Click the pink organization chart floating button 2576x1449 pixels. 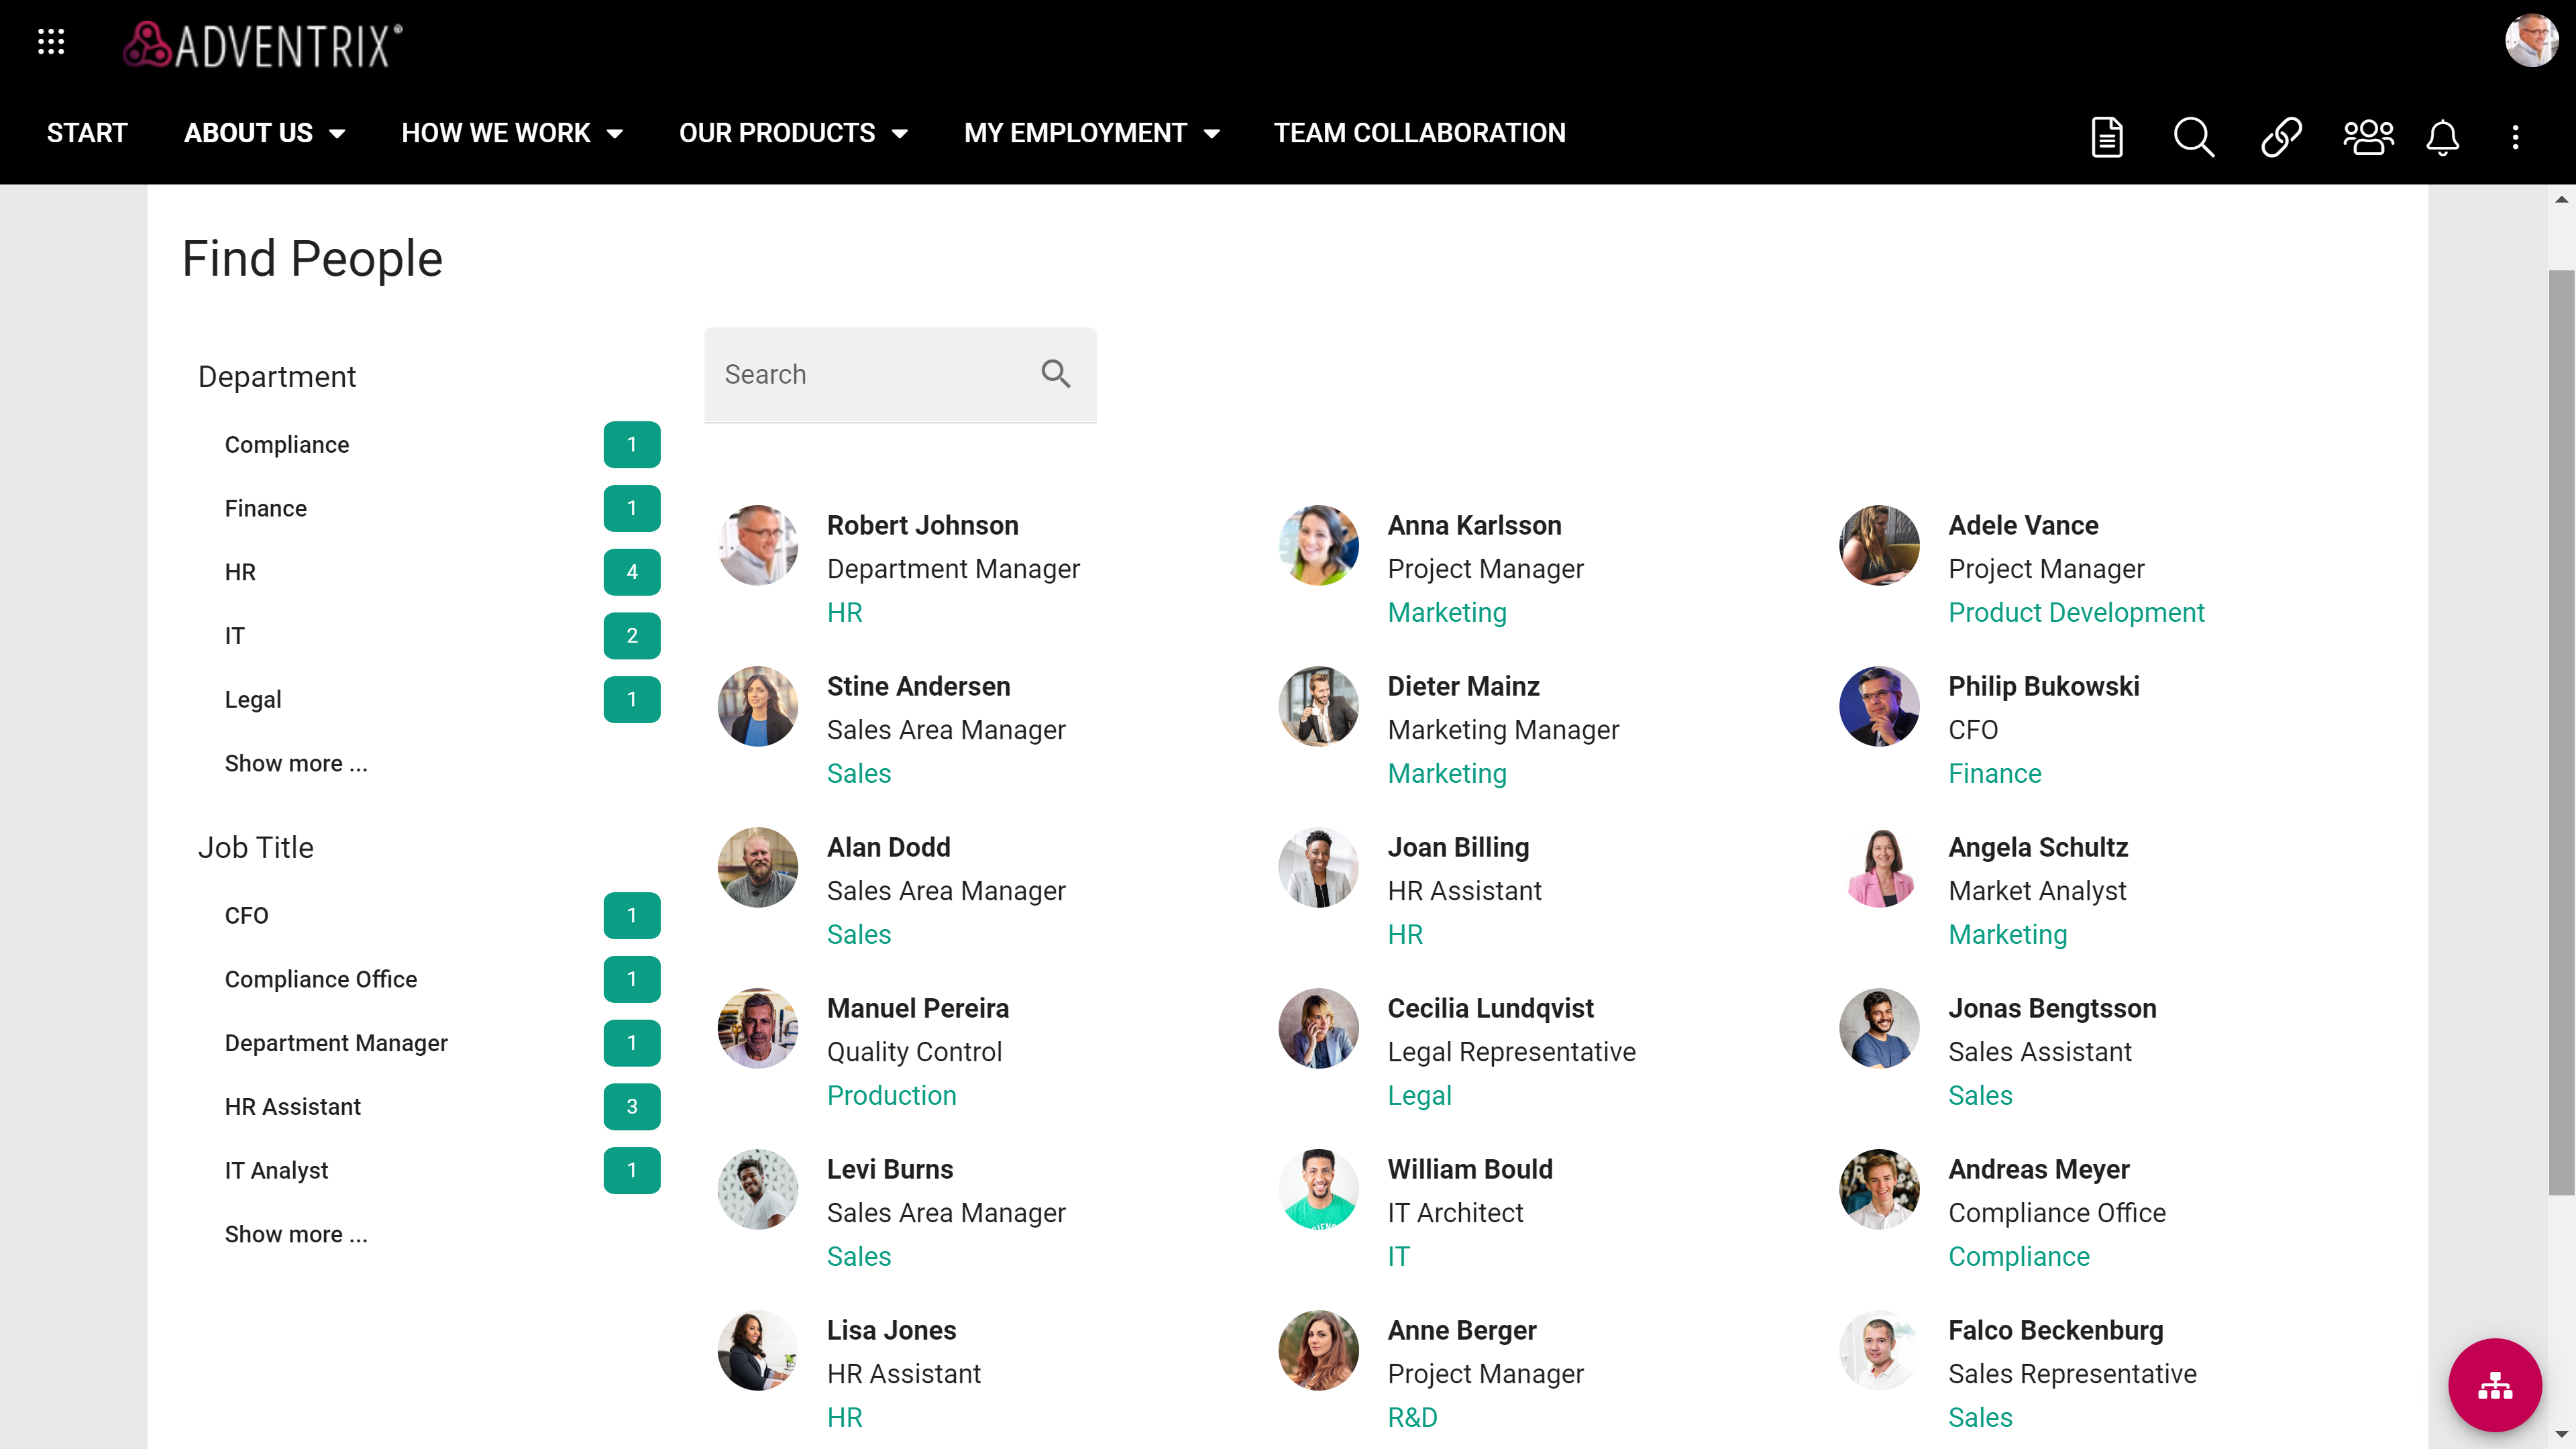2494,1385
